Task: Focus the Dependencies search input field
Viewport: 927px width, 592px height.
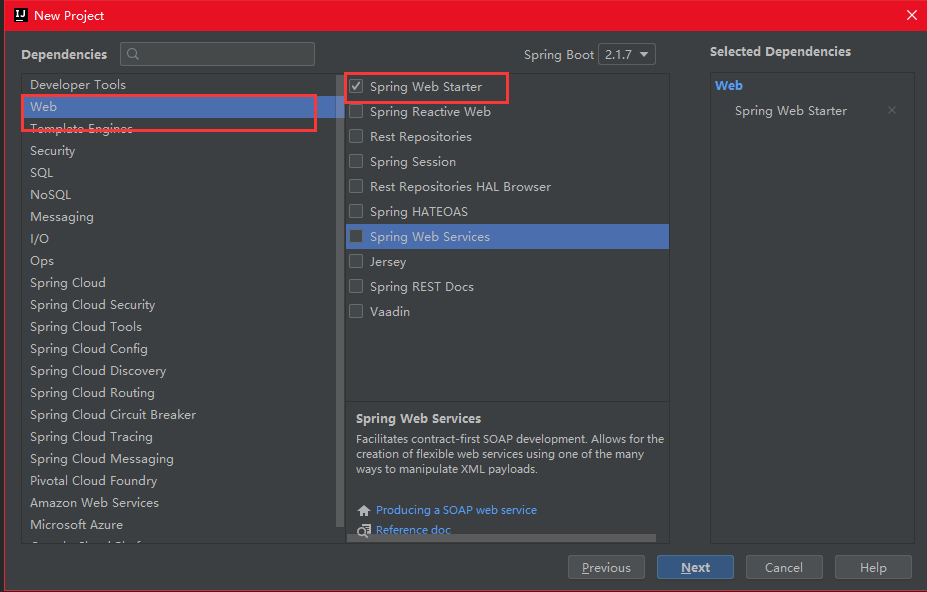Action: [x=217, y=54]
